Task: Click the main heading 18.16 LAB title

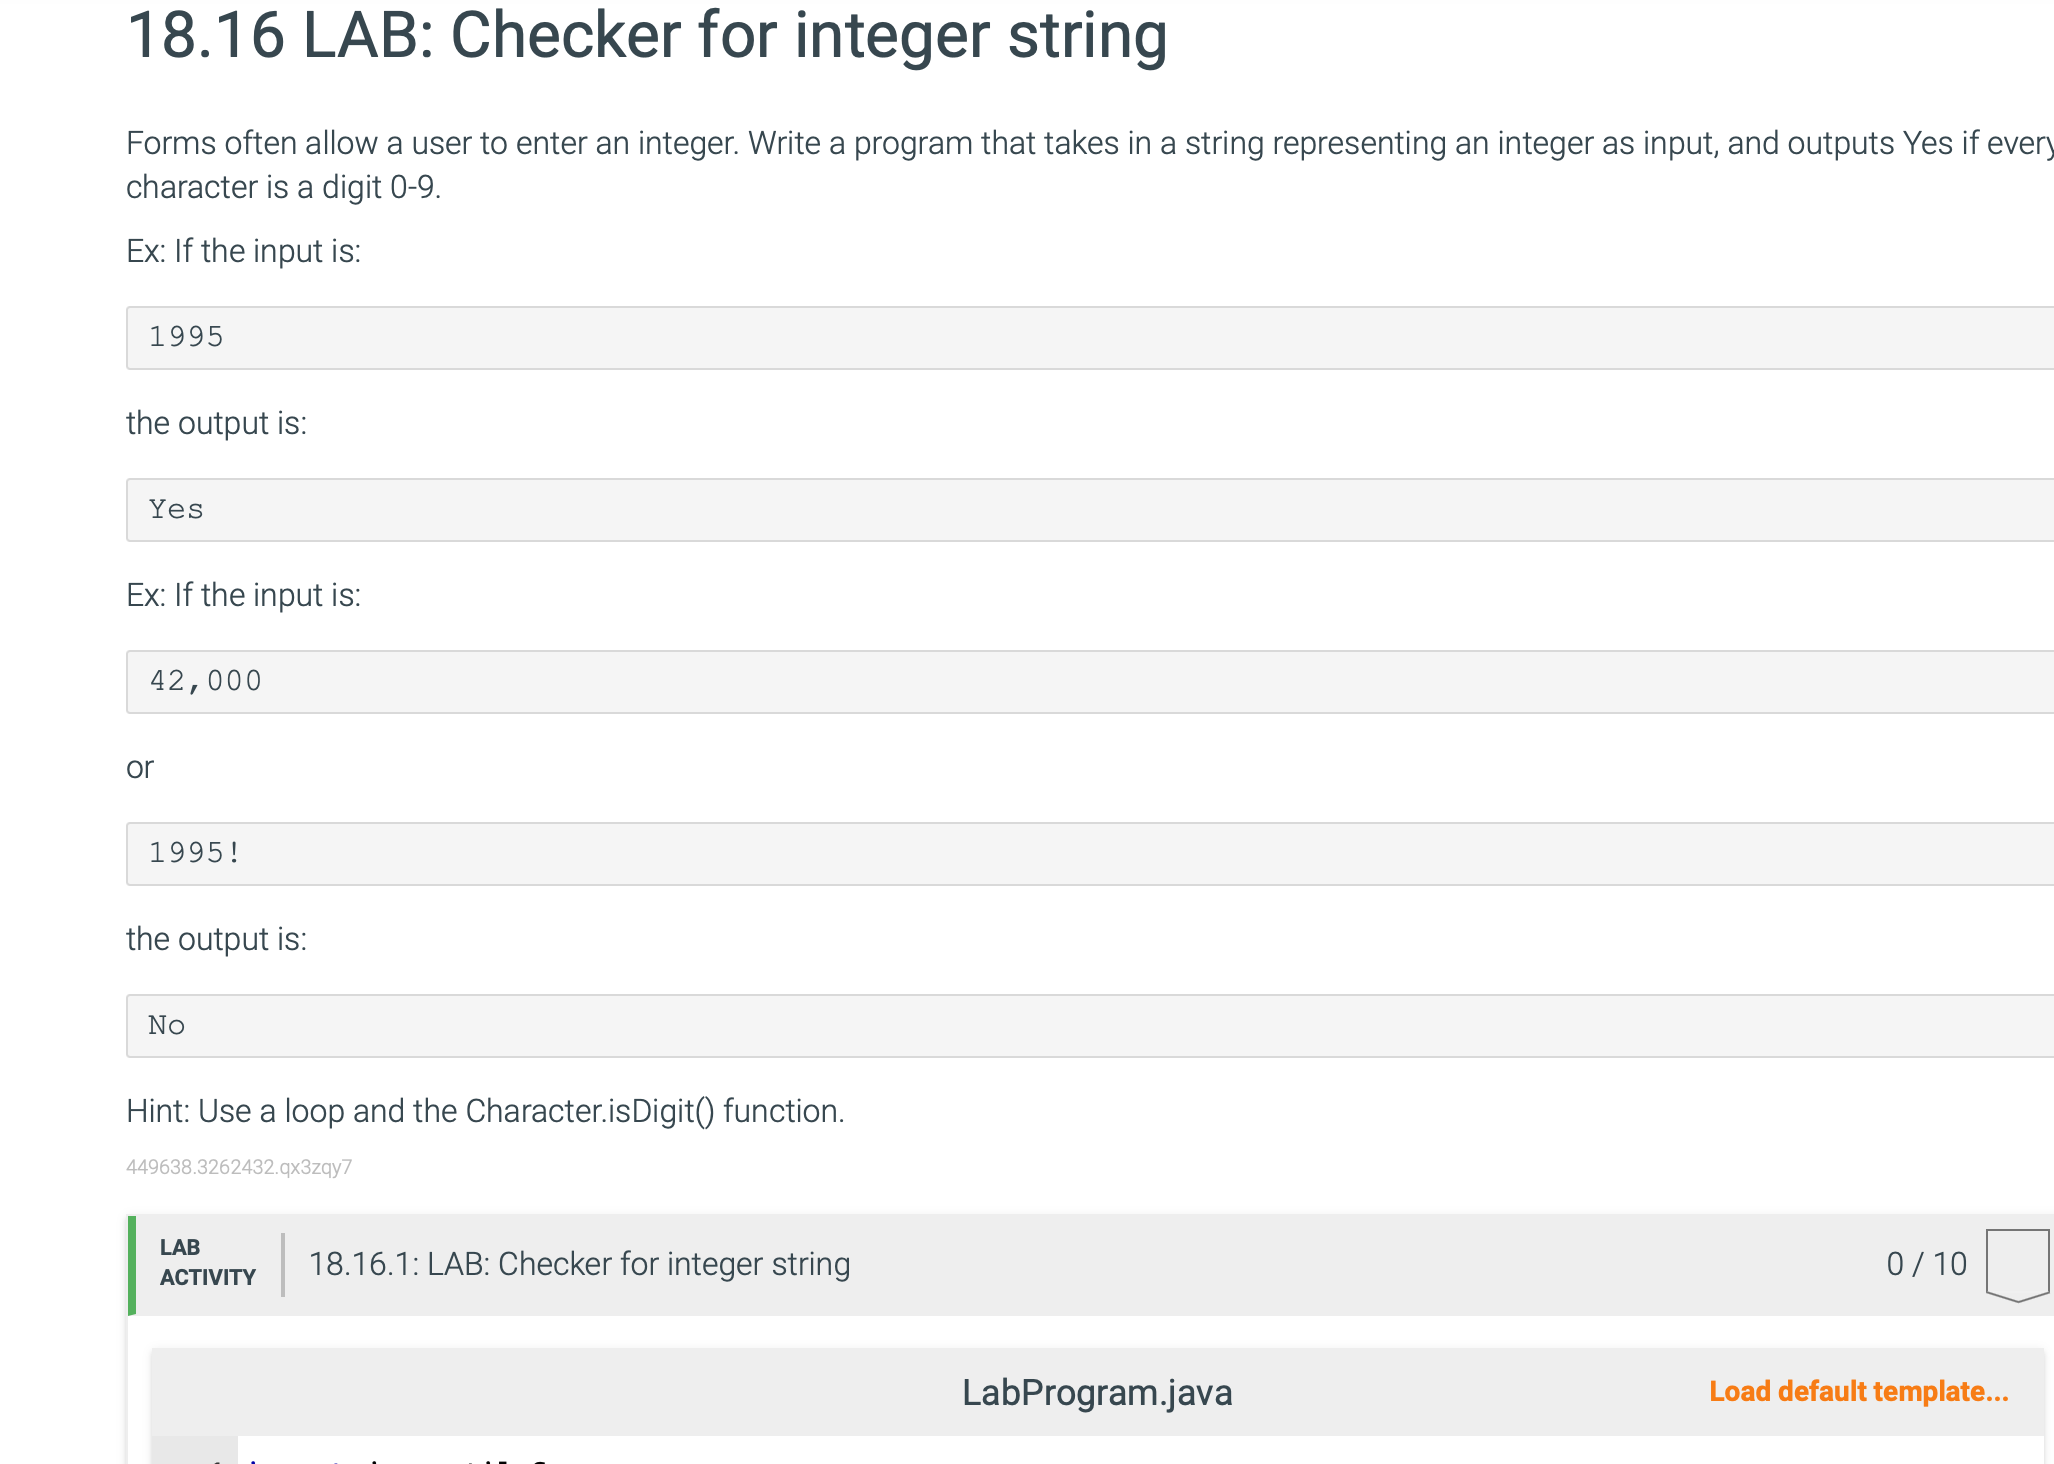Action: tap(646, 36)
